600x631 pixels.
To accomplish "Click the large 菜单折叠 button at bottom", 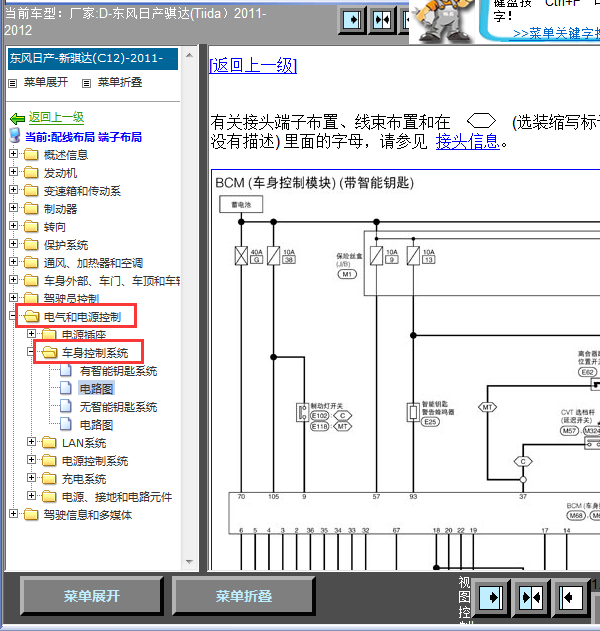I will coord(243,596).
